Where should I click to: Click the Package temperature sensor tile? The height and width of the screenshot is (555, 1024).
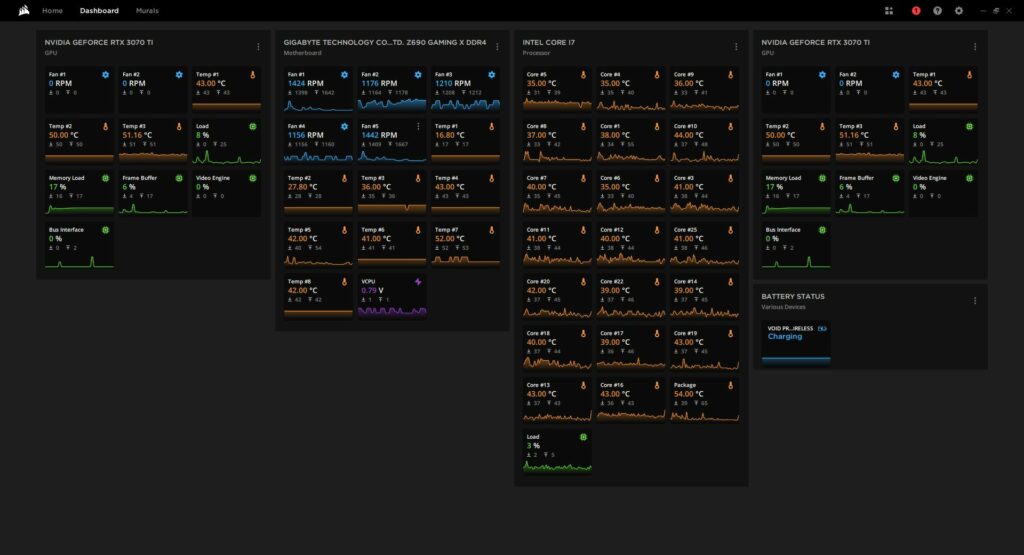point(705,401)
